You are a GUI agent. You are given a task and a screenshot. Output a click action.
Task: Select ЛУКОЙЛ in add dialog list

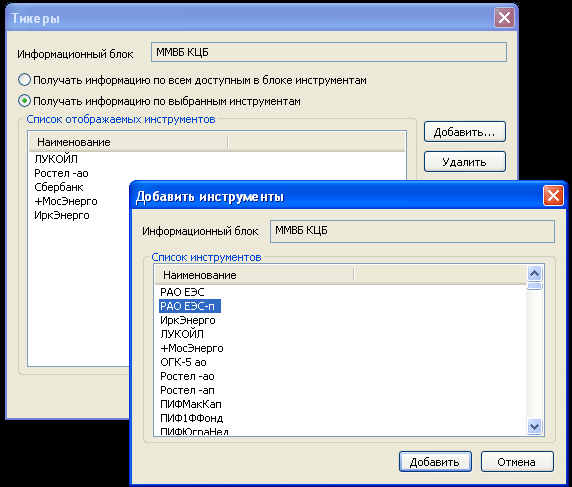click(182, 334)
